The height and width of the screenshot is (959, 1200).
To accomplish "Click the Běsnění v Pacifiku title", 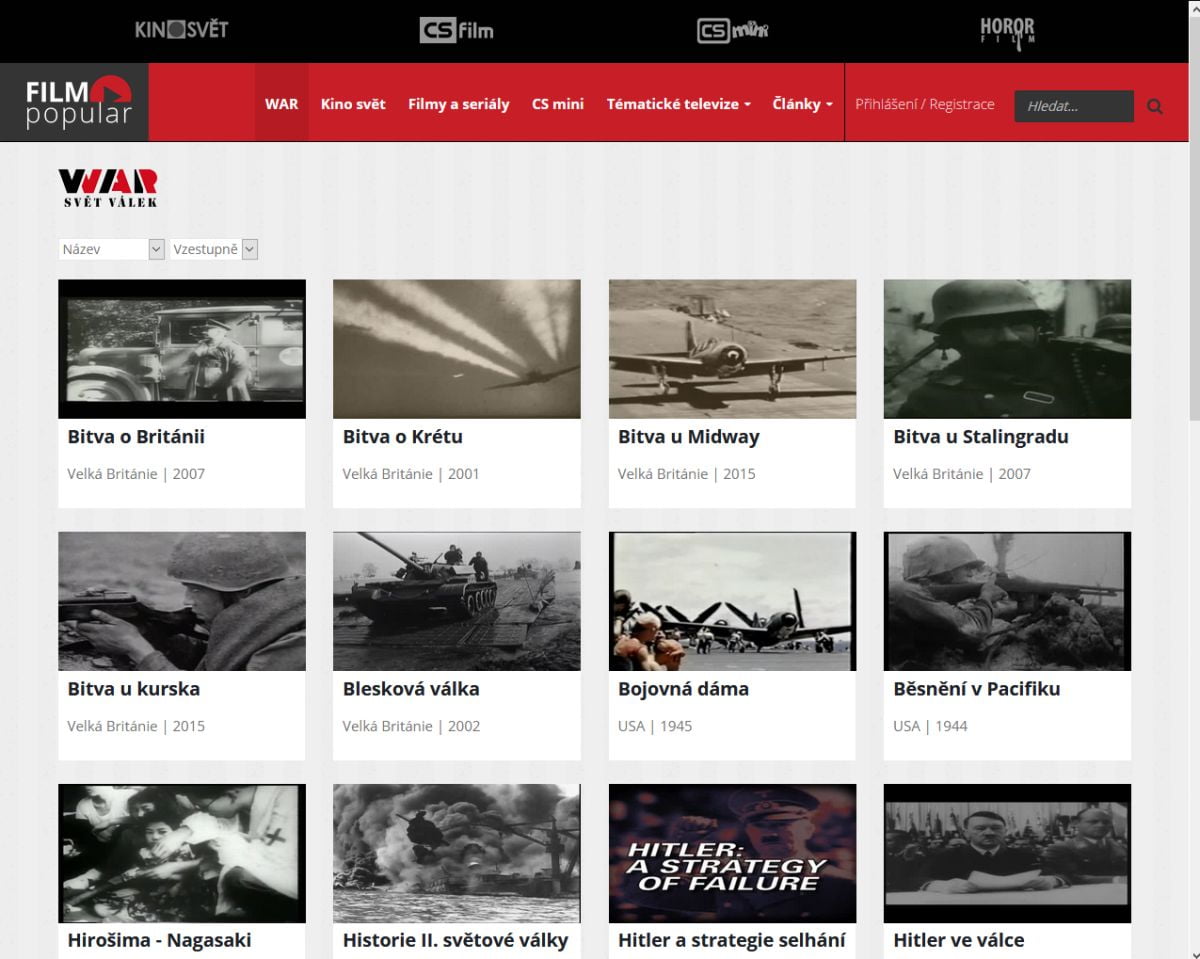I will click(977, 689).
